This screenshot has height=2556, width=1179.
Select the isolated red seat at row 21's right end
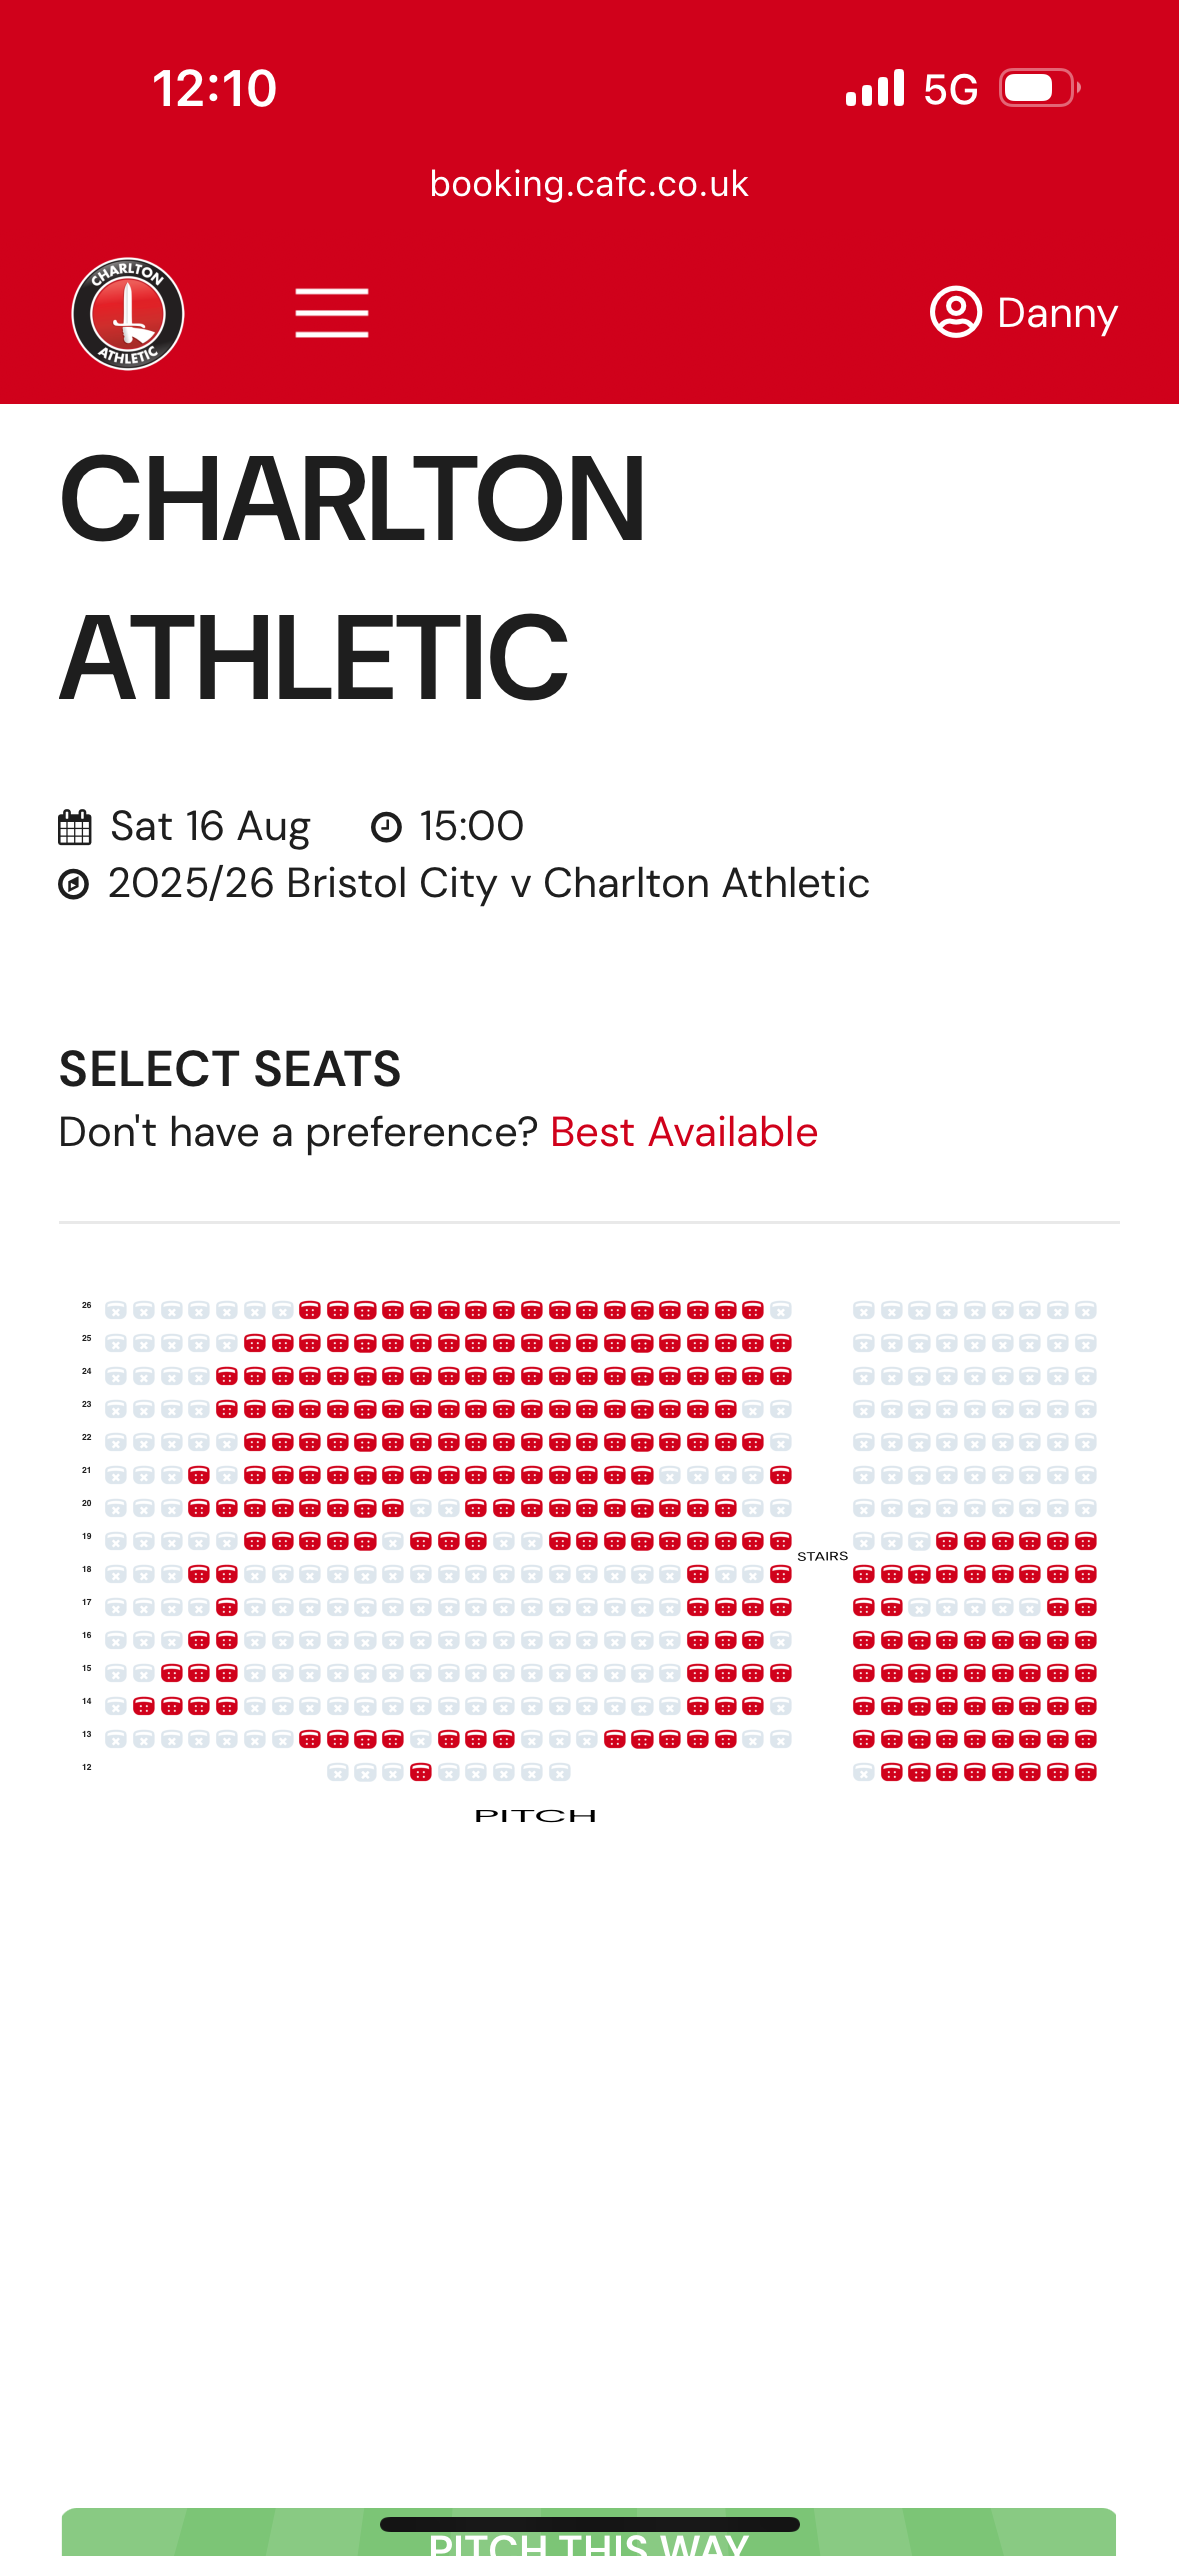(781, 1476)
